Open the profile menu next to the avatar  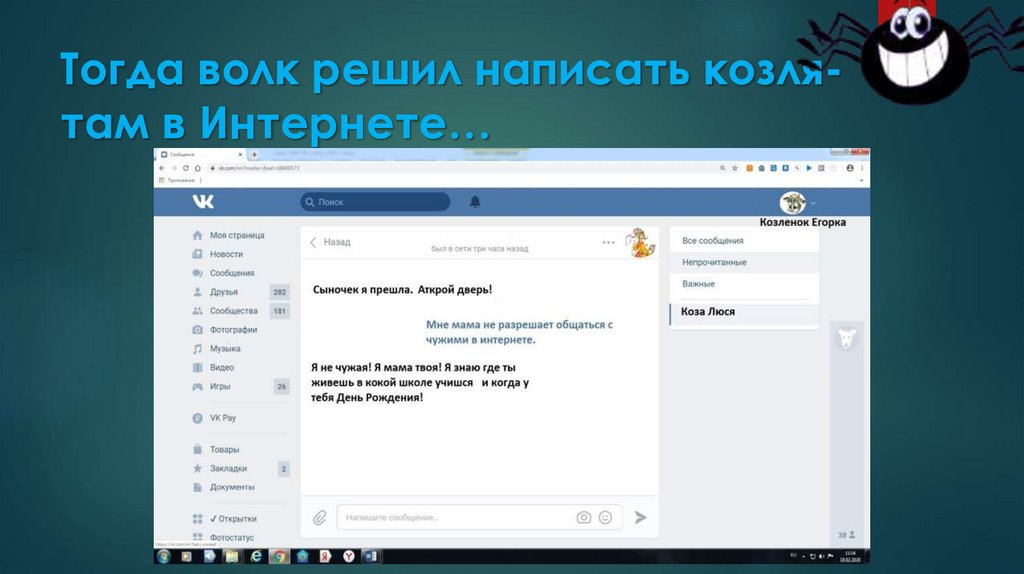coord(813,203)
